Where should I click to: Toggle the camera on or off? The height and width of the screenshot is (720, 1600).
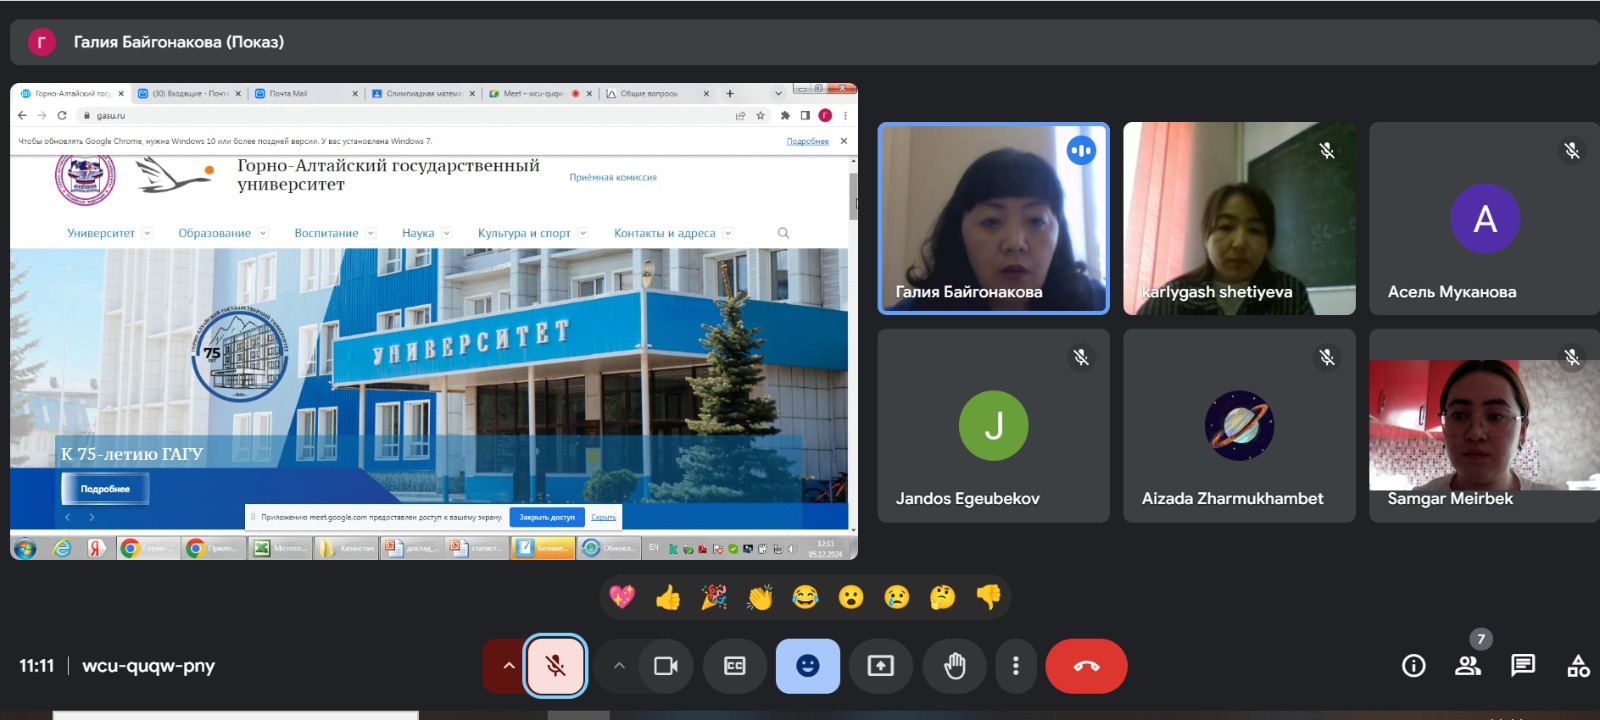pos(665,666)
